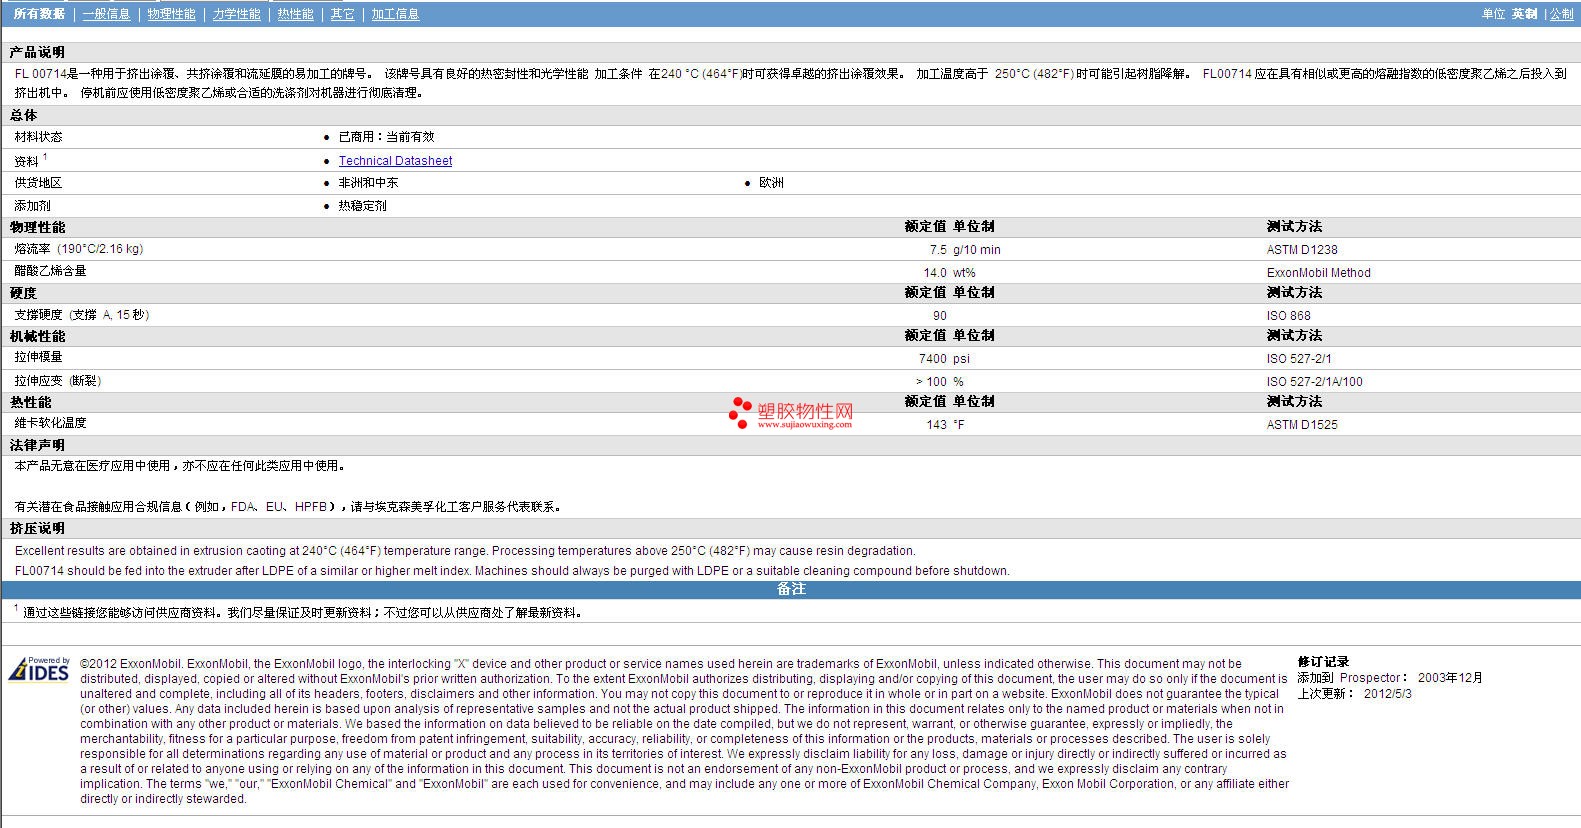
Task: Open the Technical Datasheet link
Action: click(x=395, y=161)
